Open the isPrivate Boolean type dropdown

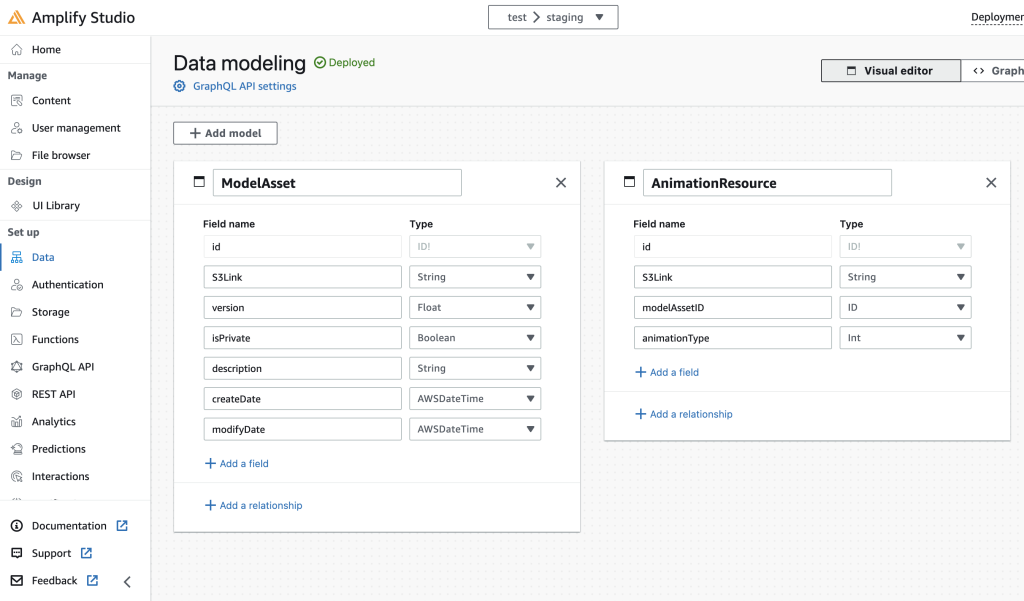coord(474,337)
